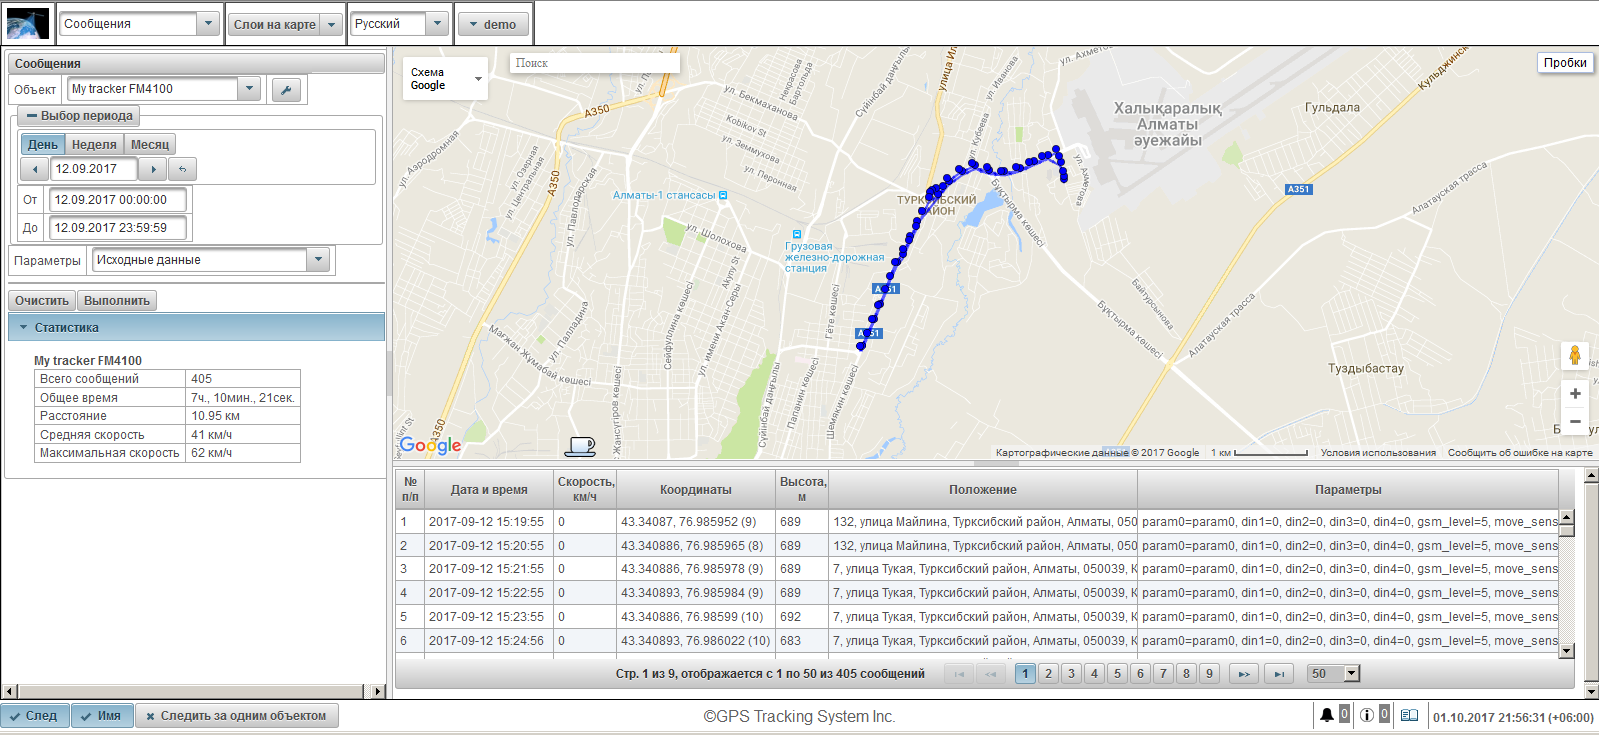Jump to last page of messages

1279,674
